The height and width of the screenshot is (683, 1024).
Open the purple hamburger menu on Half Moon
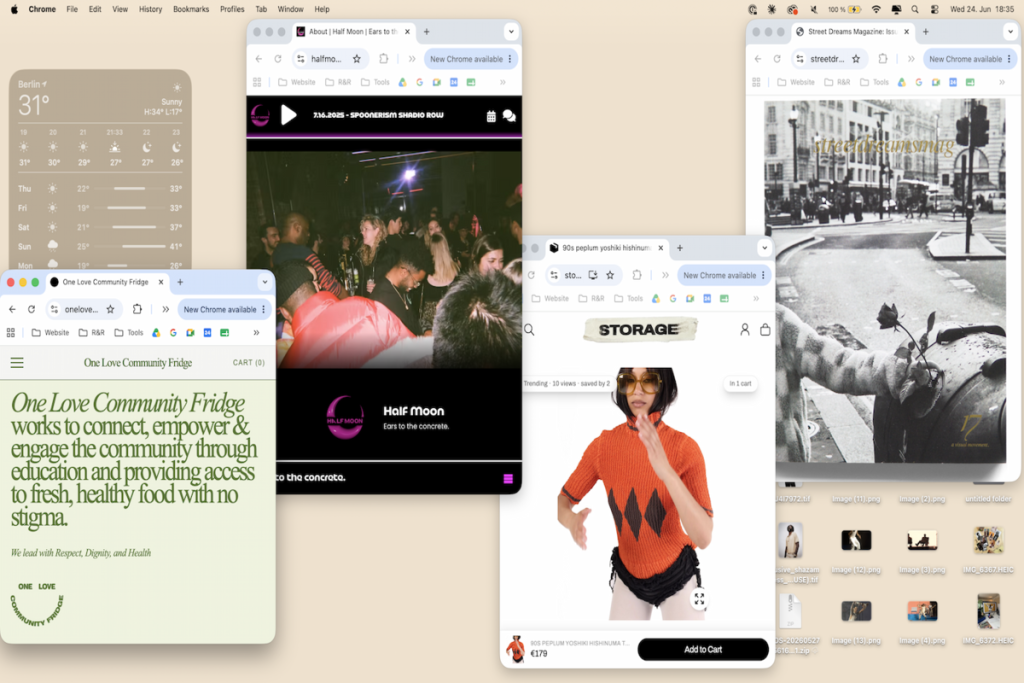coord(508,479)
